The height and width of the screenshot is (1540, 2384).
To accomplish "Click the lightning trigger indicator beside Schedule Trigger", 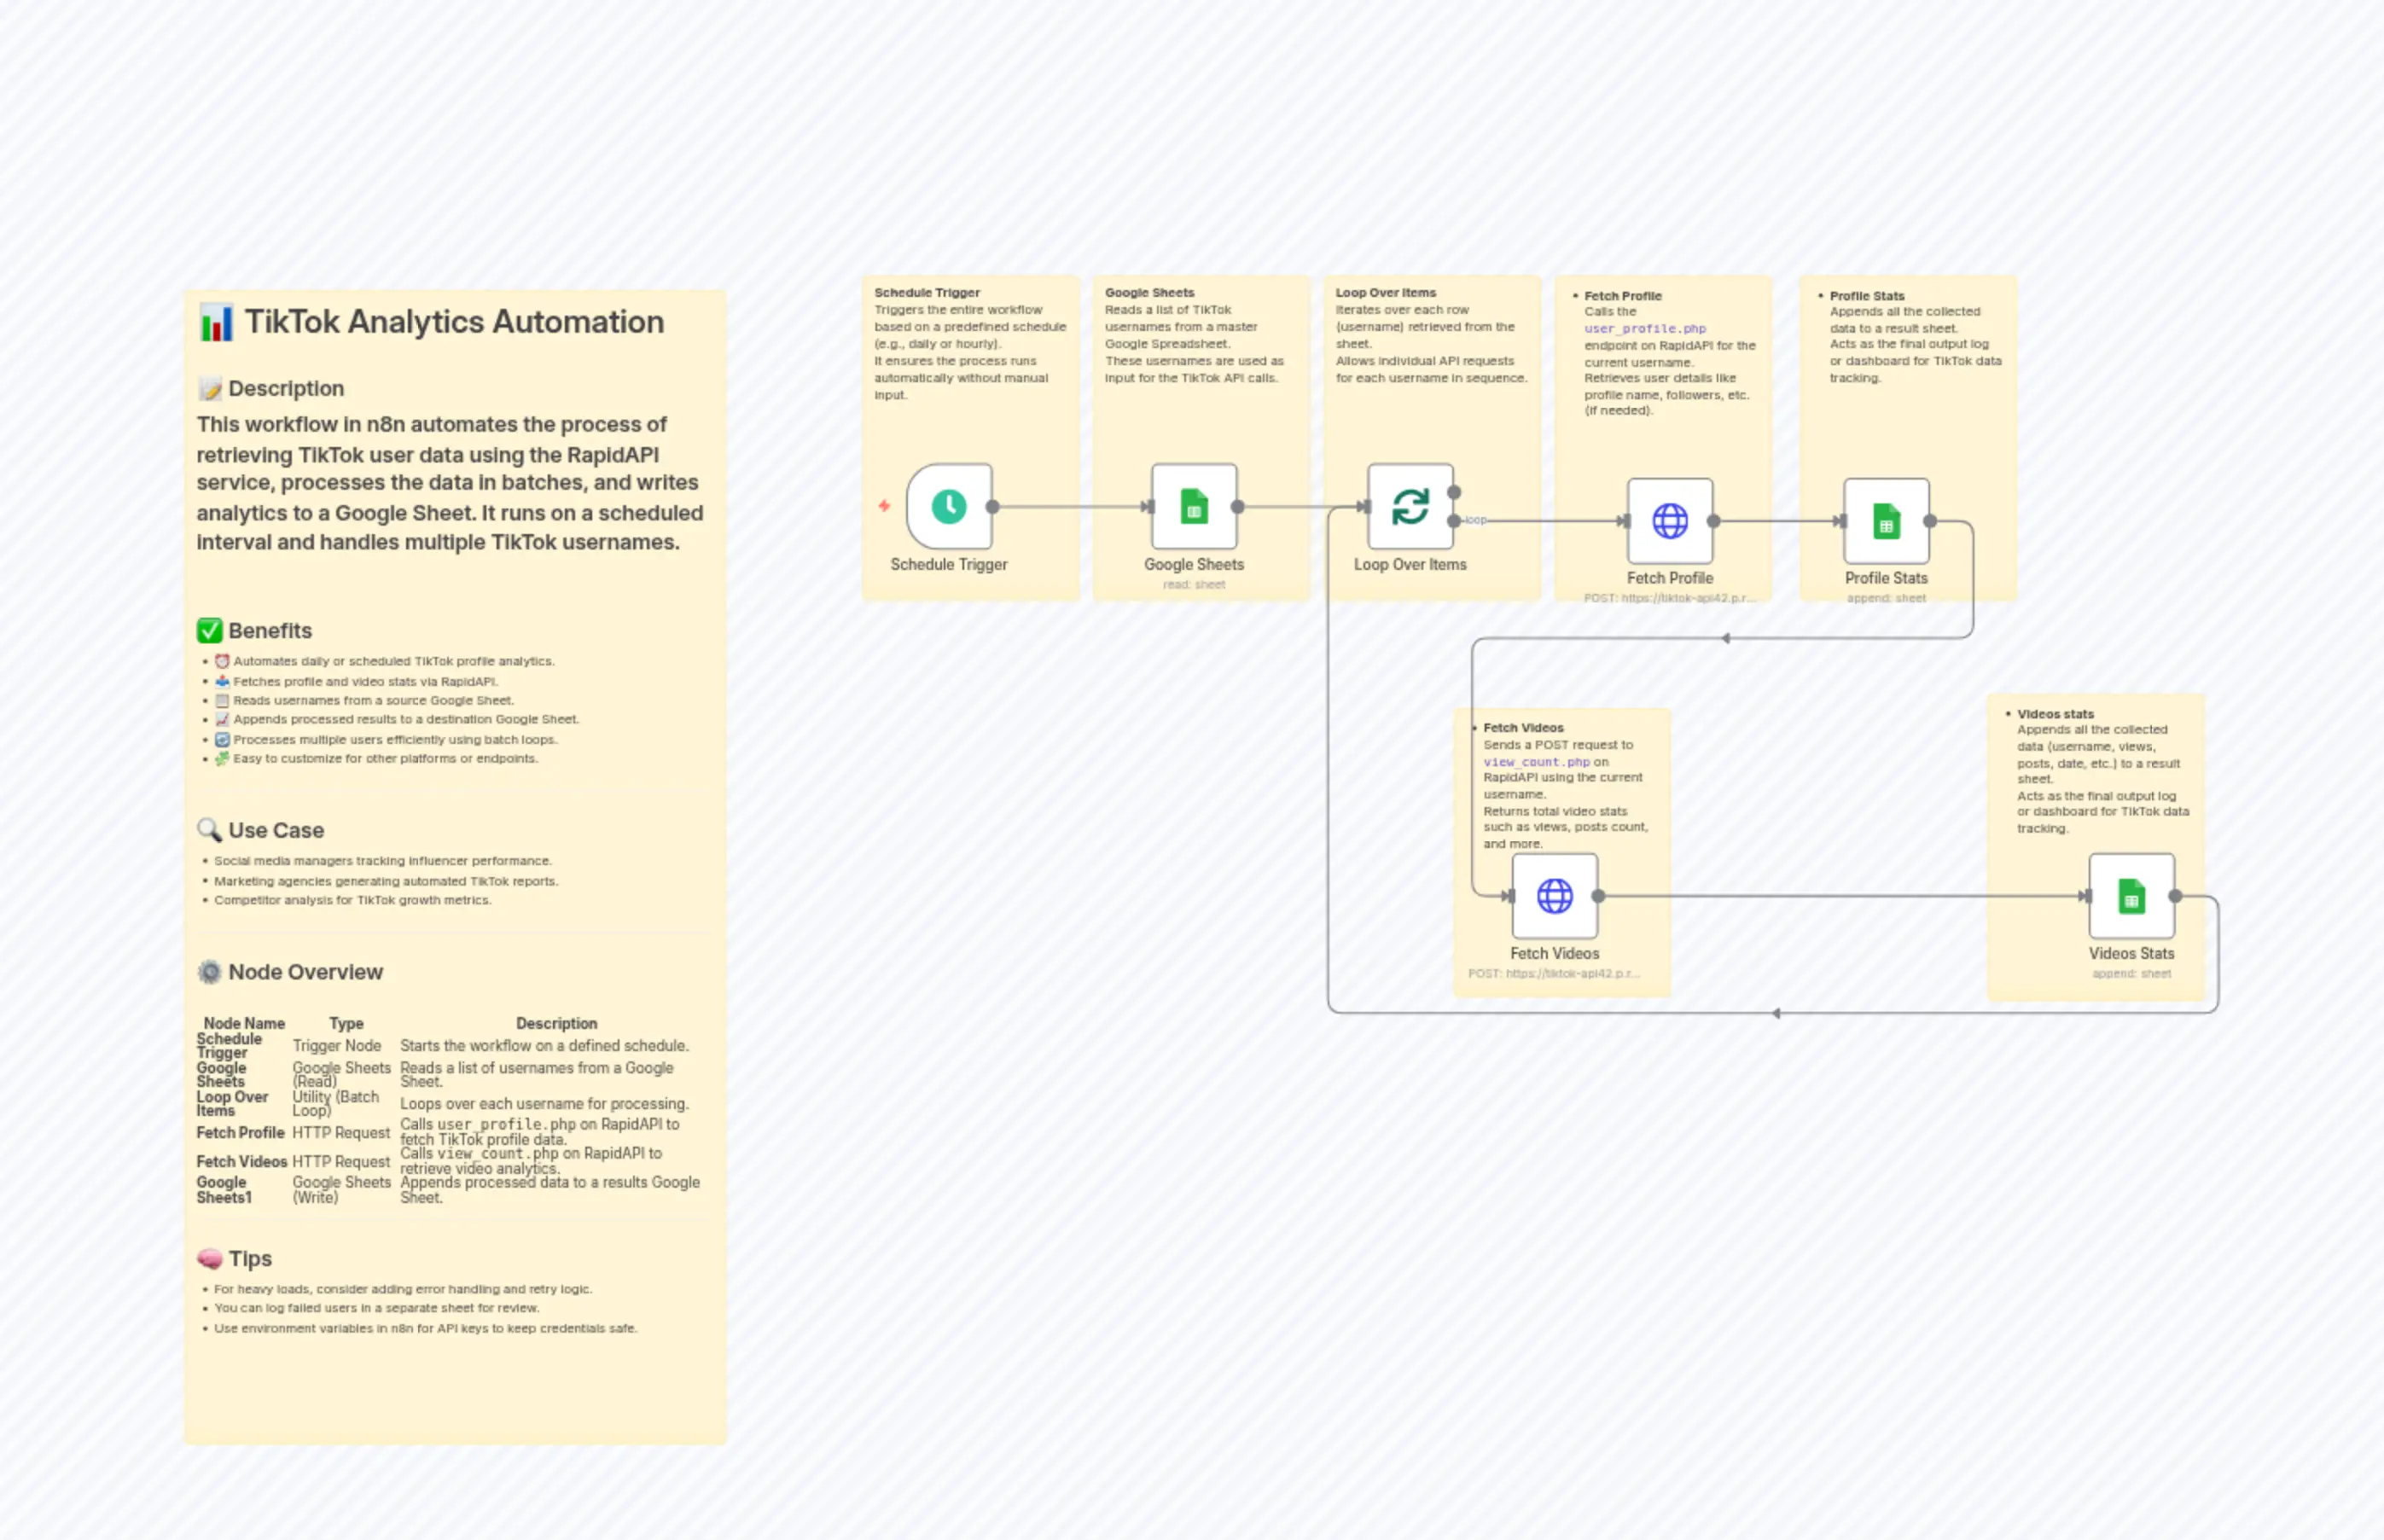I will tap(884, 507).
